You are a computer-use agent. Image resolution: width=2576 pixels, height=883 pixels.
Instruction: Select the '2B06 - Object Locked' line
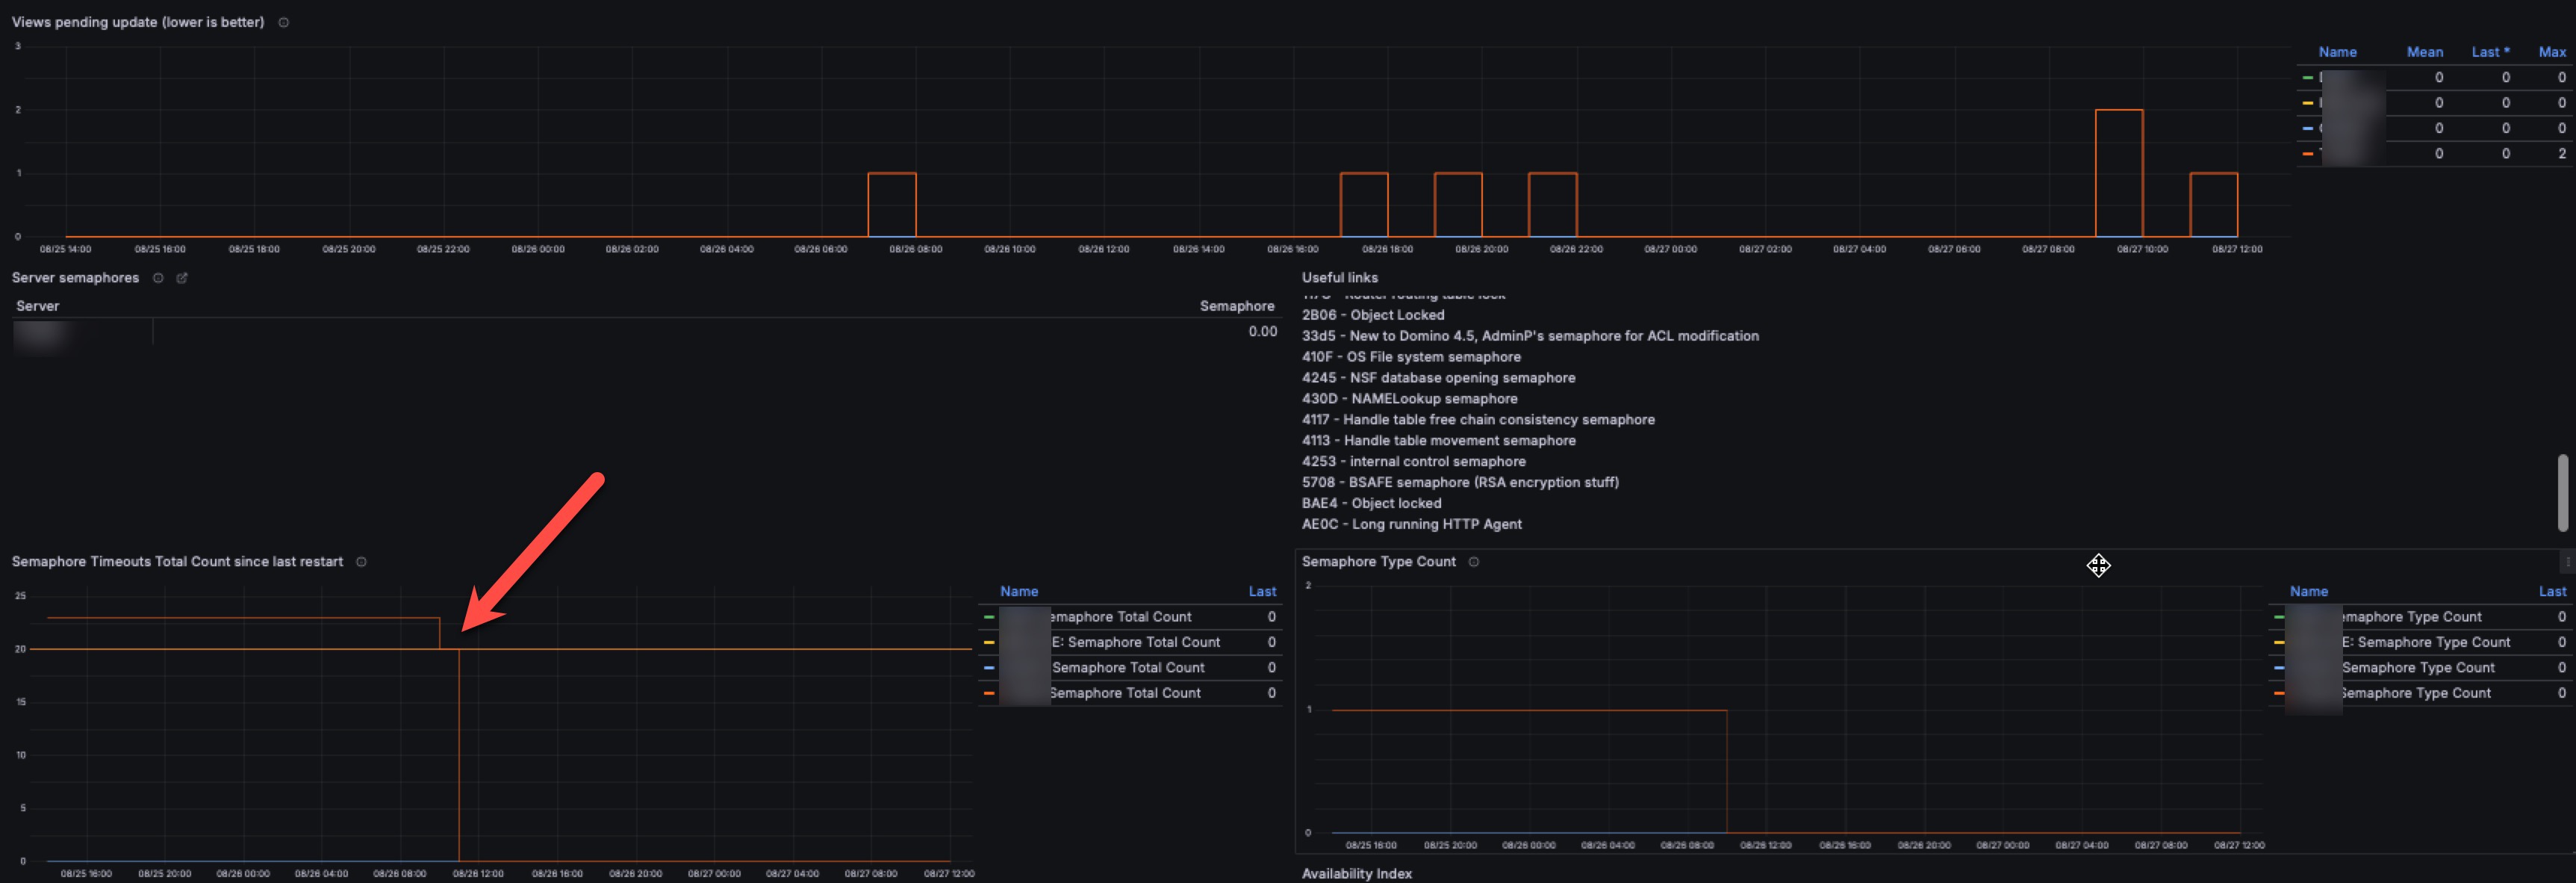[x=1373, y=315]
